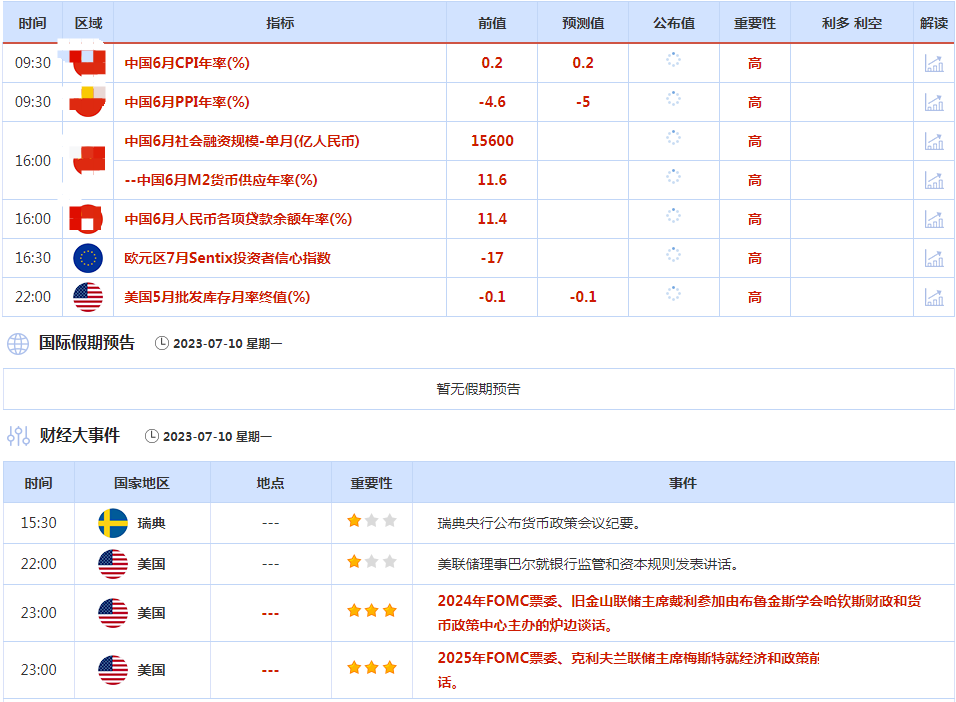Click the filter sliders icon beside 财经大事件
This screenshot has height=702, width=956.
coord(18,436)
